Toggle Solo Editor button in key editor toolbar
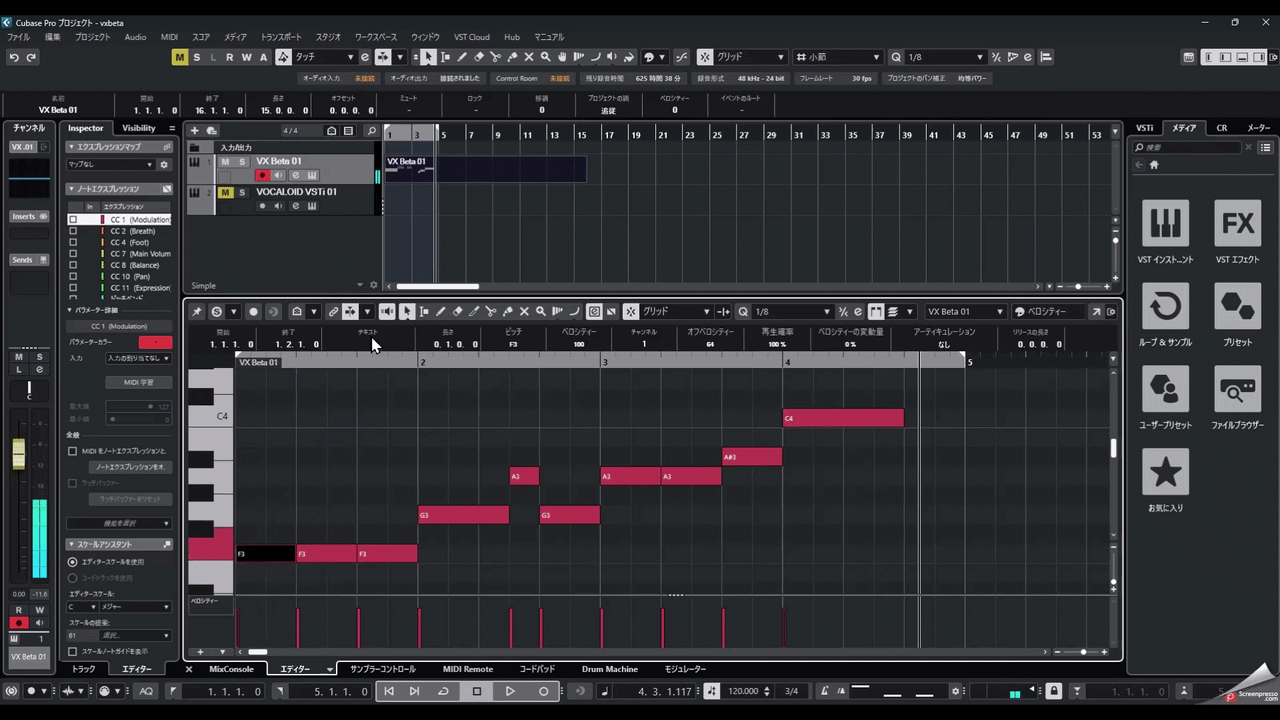This screenshot has width=1280, height=720. (216, 312)
